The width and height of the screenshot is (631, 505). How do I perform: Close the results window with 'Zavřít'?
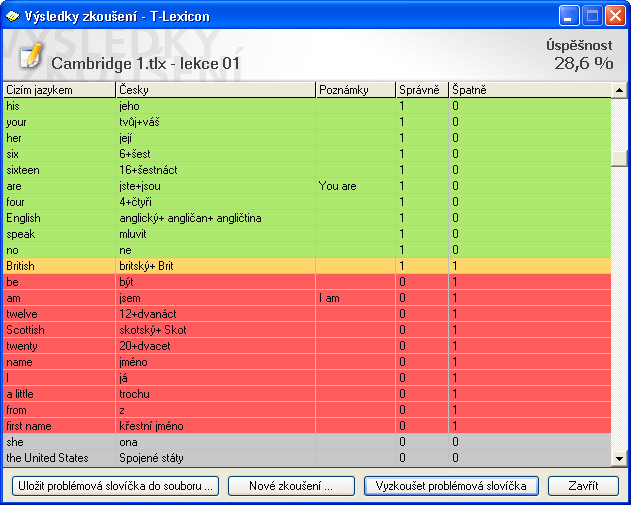pyautogui.click(x=583, y=486)
